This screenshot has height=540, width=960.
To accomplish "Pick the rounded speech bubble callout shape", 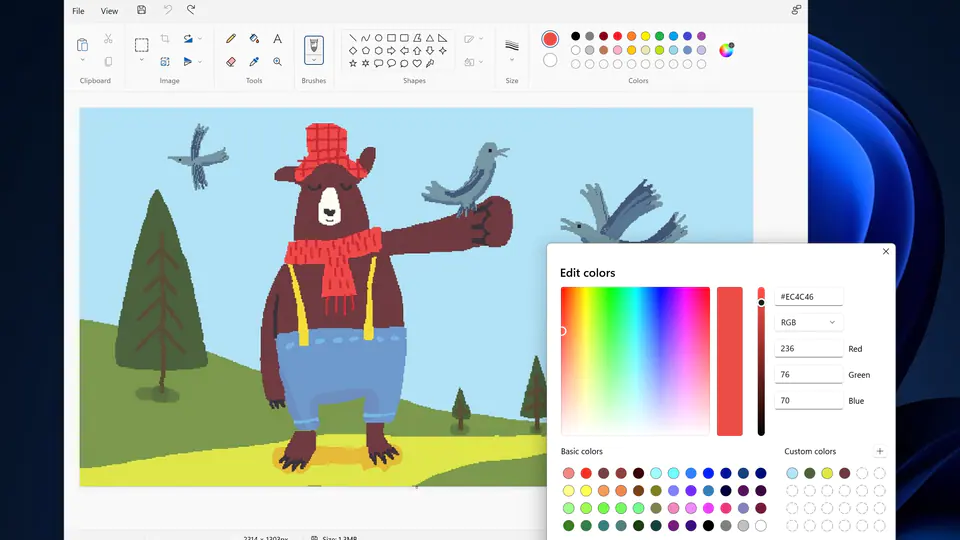I will coord(378,63).
